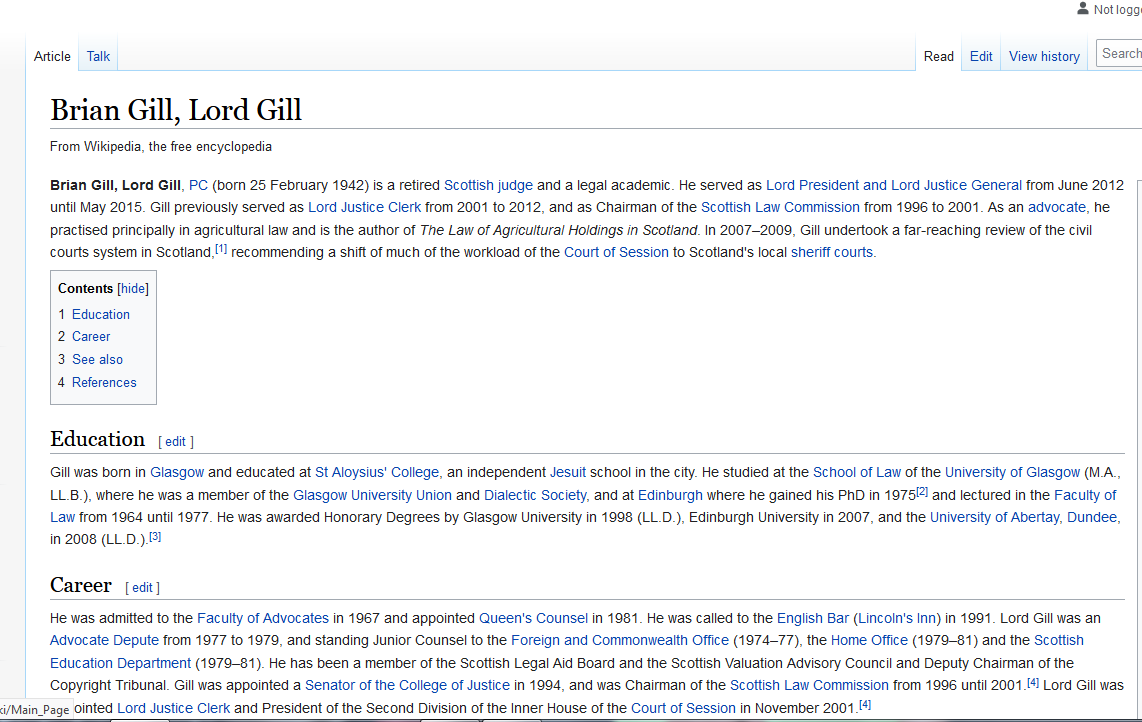Open the Dundee link
Screen dimensions: 1142x722
point(1092,517)
